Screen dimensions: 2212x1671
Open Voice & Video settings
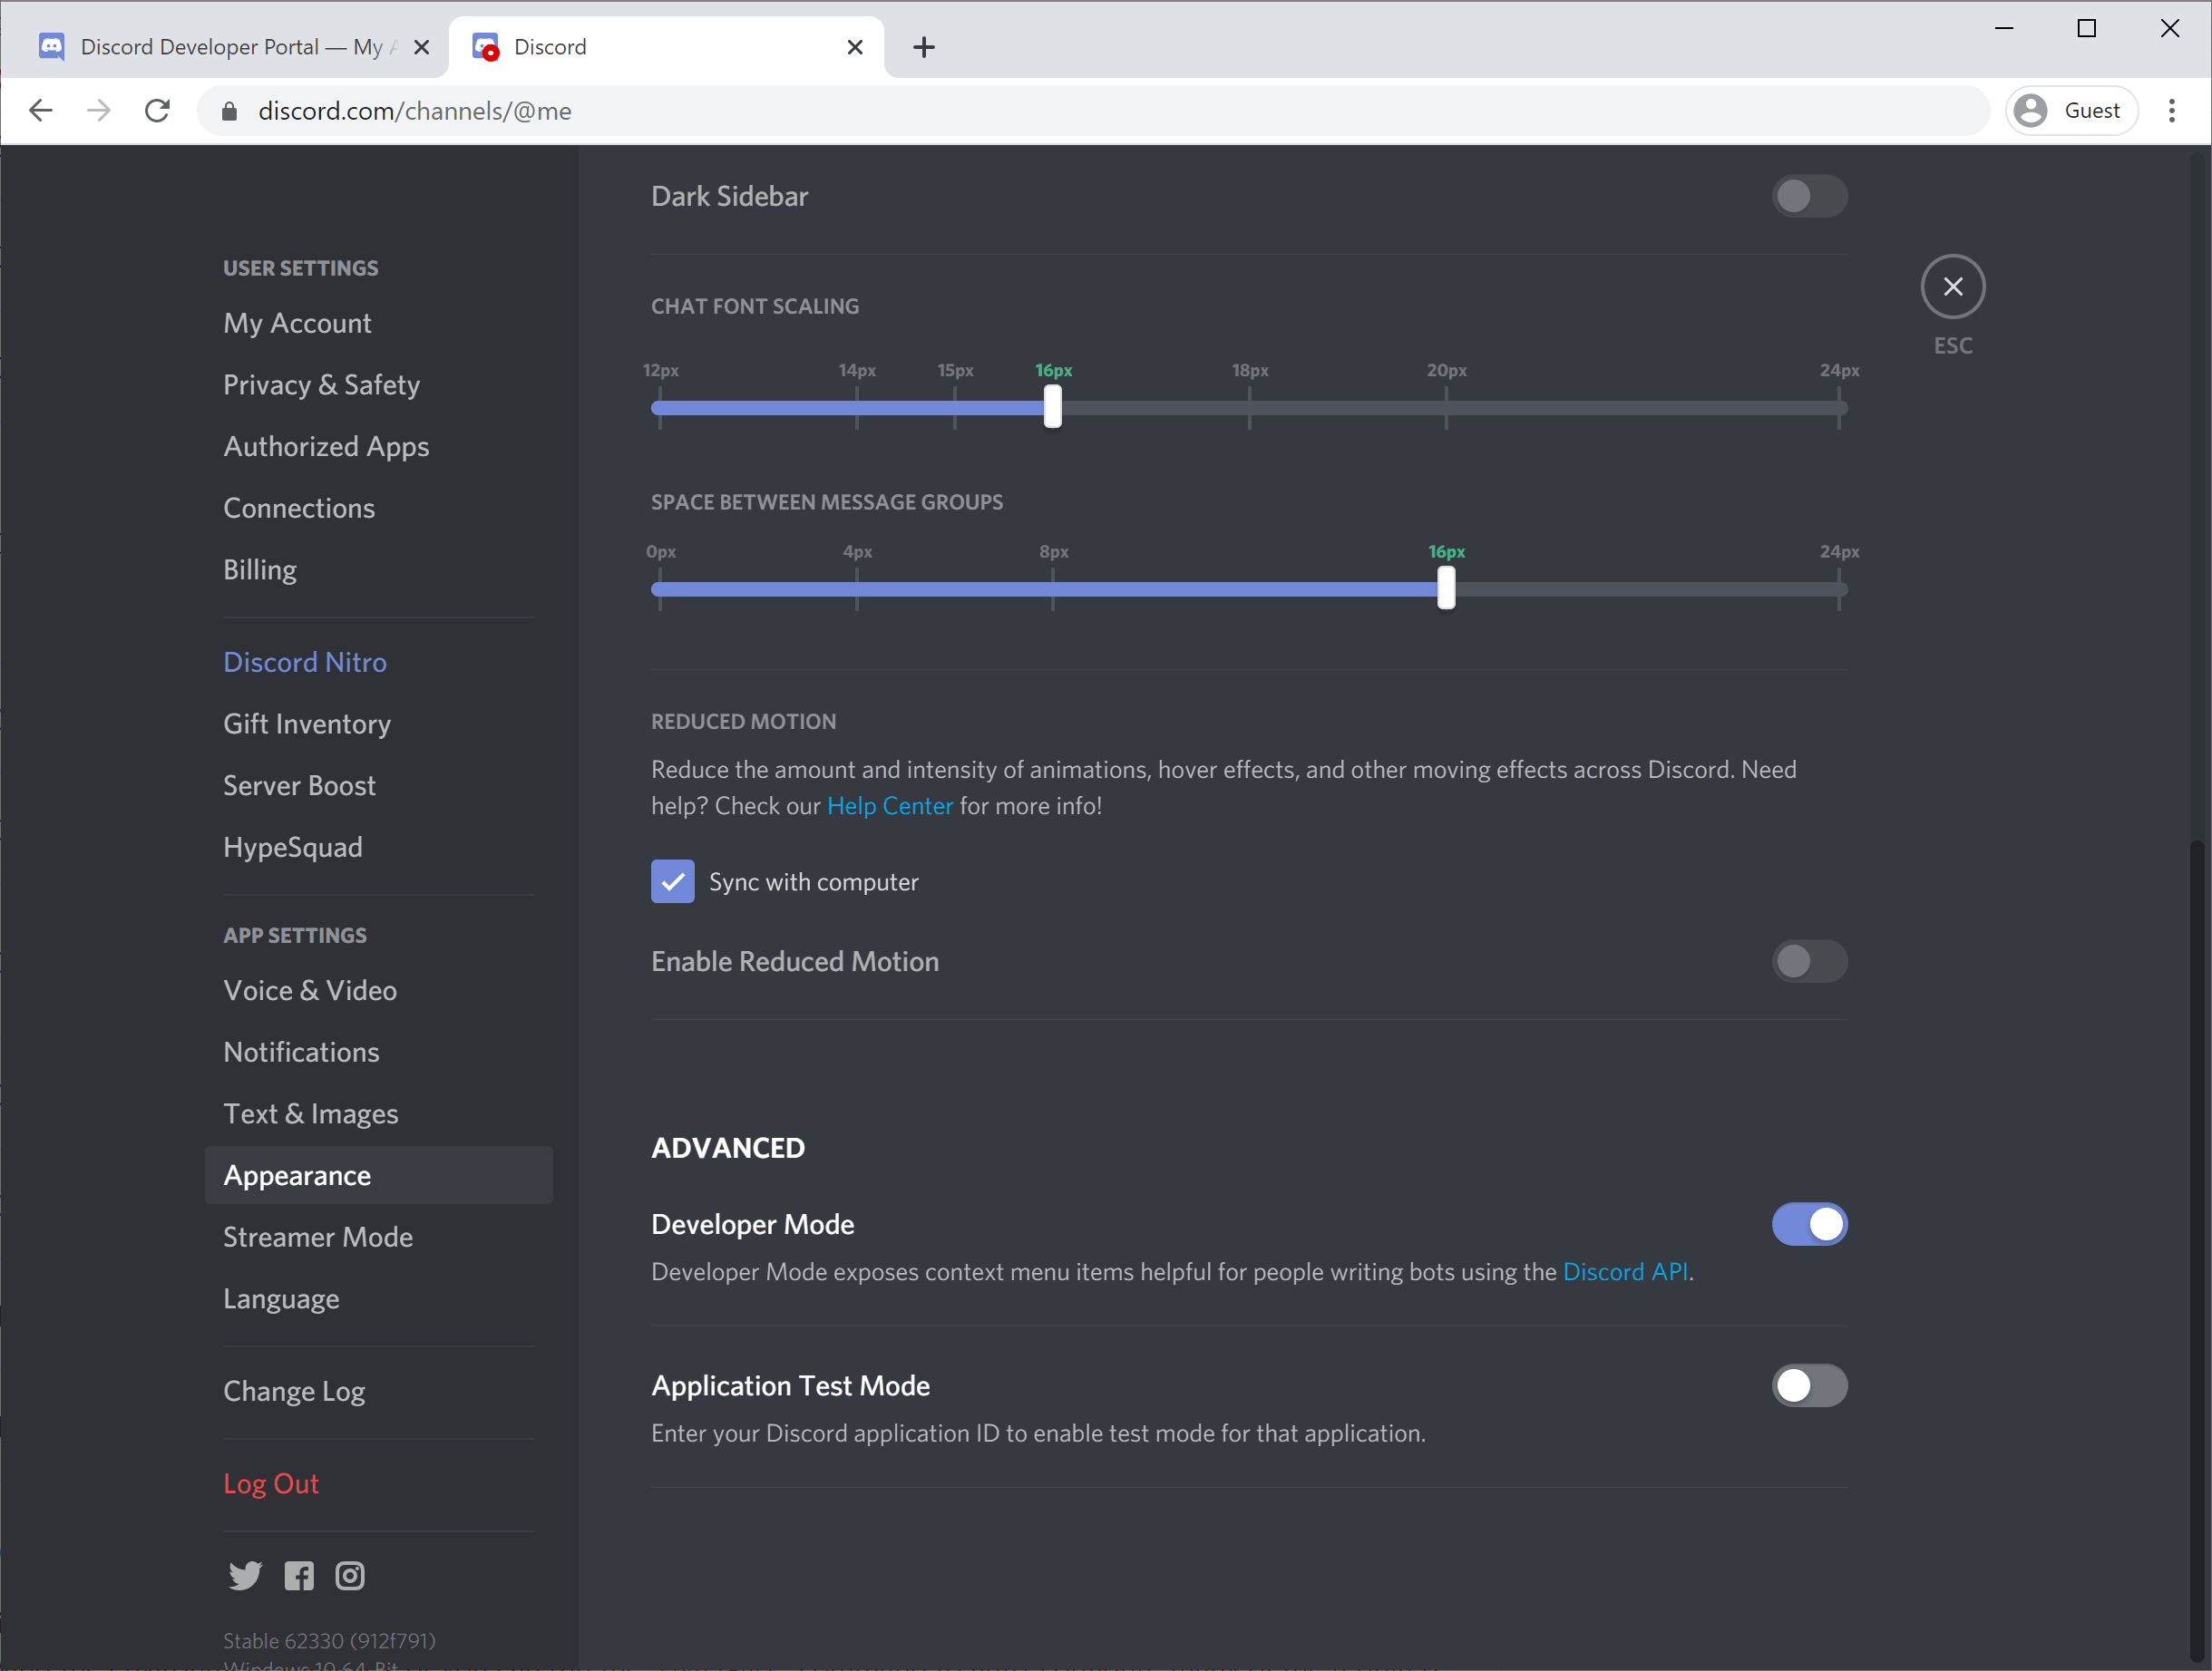tap(311, 990)
